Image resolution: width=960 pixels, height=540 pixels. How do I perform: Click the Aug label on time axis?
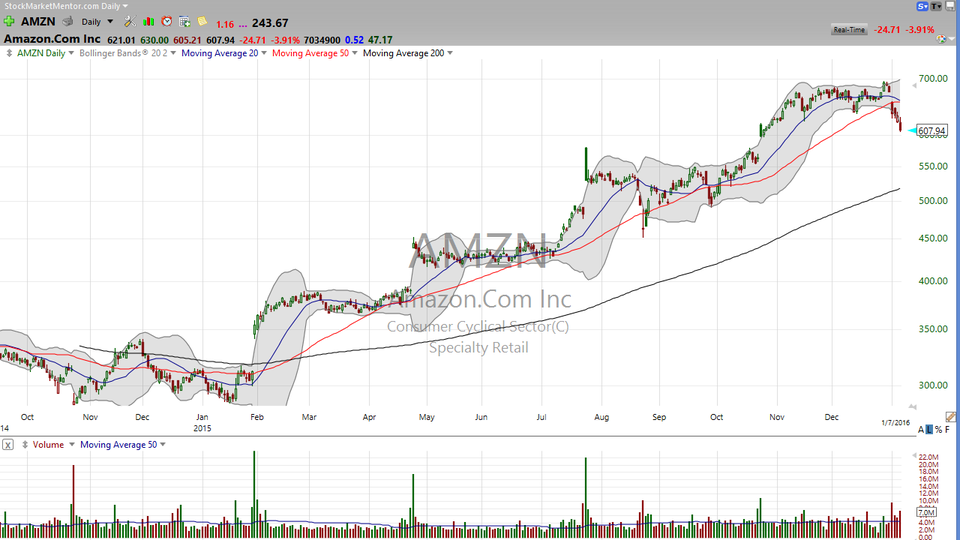pyautogui.click(x=601, y=417)
